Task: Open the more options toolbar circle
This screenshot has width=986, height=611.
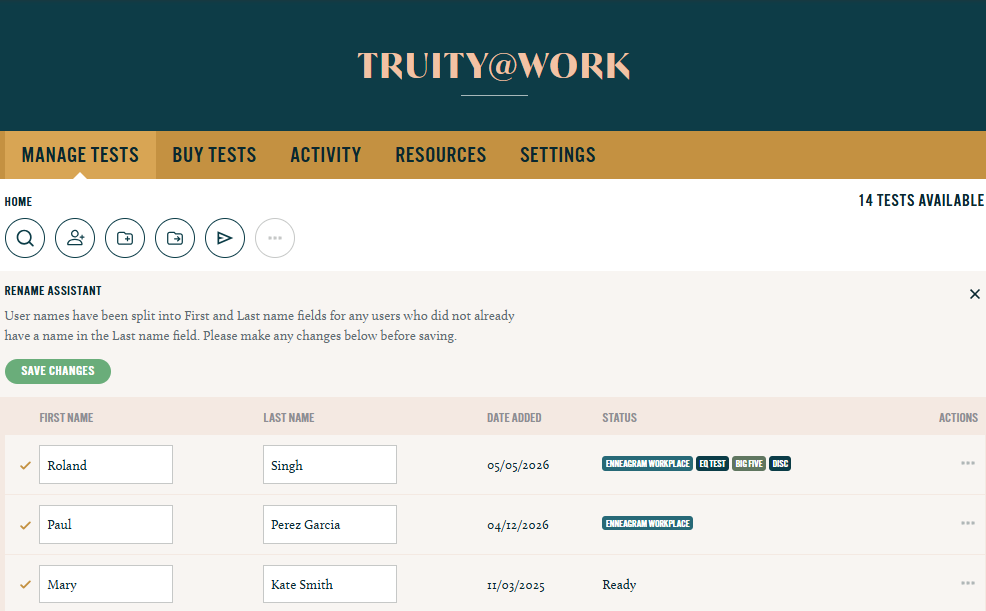Action: point(275,238)
